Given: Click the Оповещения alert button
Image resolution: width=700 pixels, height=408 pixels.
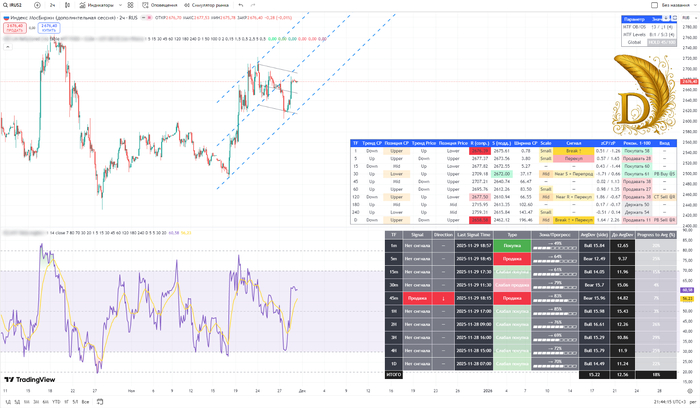Looking at the screenshot, I should [160, 5].
